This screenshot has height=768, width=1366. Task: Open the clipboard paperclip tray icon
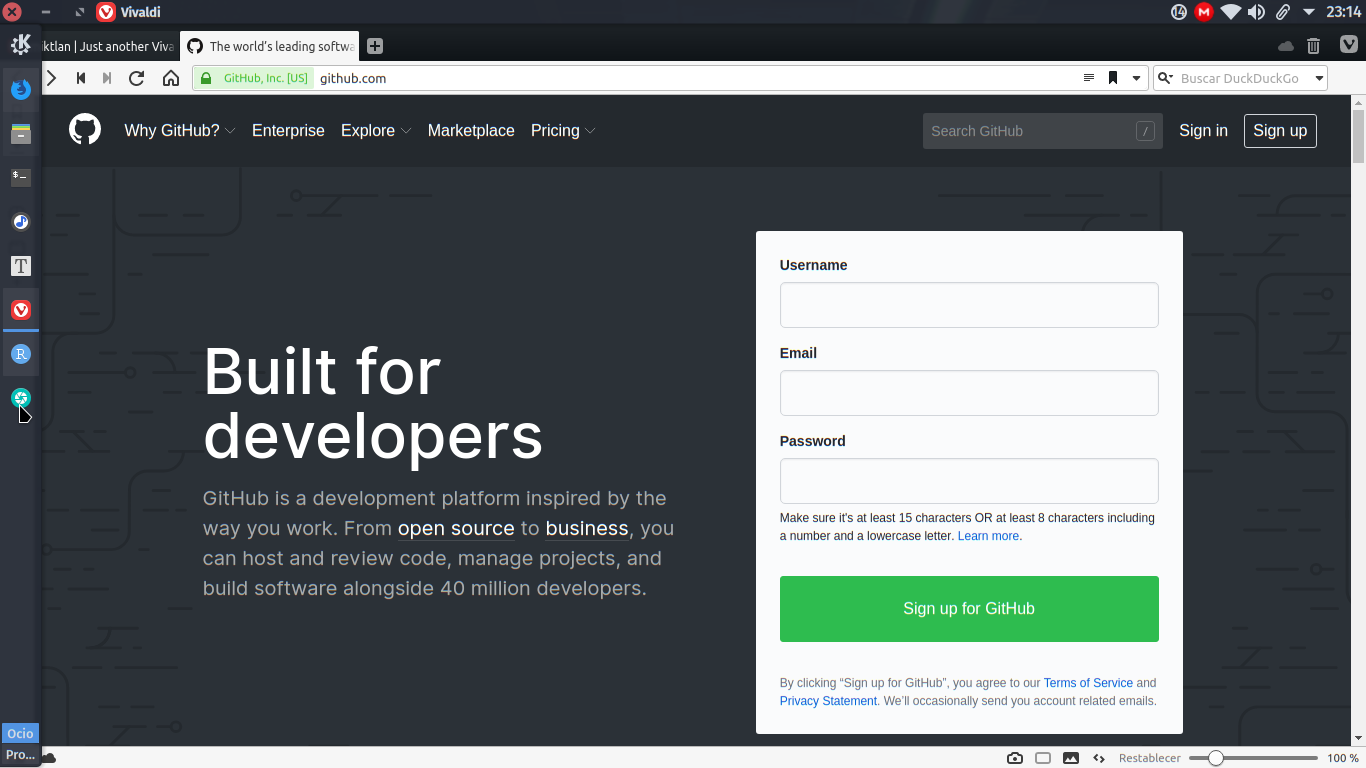tap(1283, 12)
